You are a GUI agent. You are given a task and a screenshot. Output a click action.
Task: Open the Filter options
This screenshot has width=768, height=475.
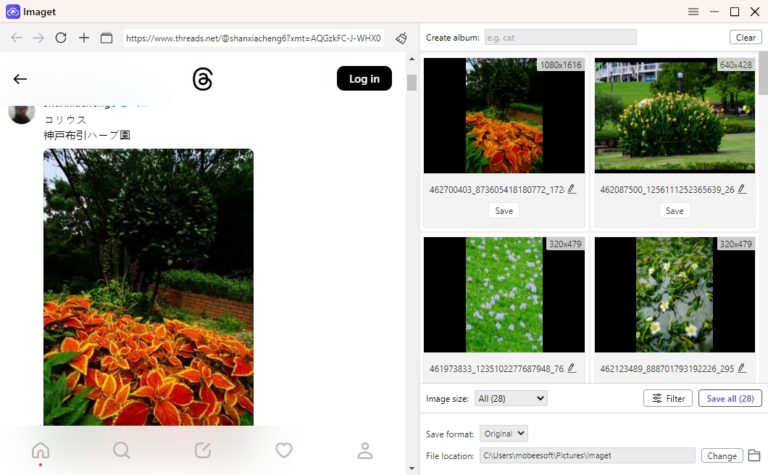[x=668, y=399]
